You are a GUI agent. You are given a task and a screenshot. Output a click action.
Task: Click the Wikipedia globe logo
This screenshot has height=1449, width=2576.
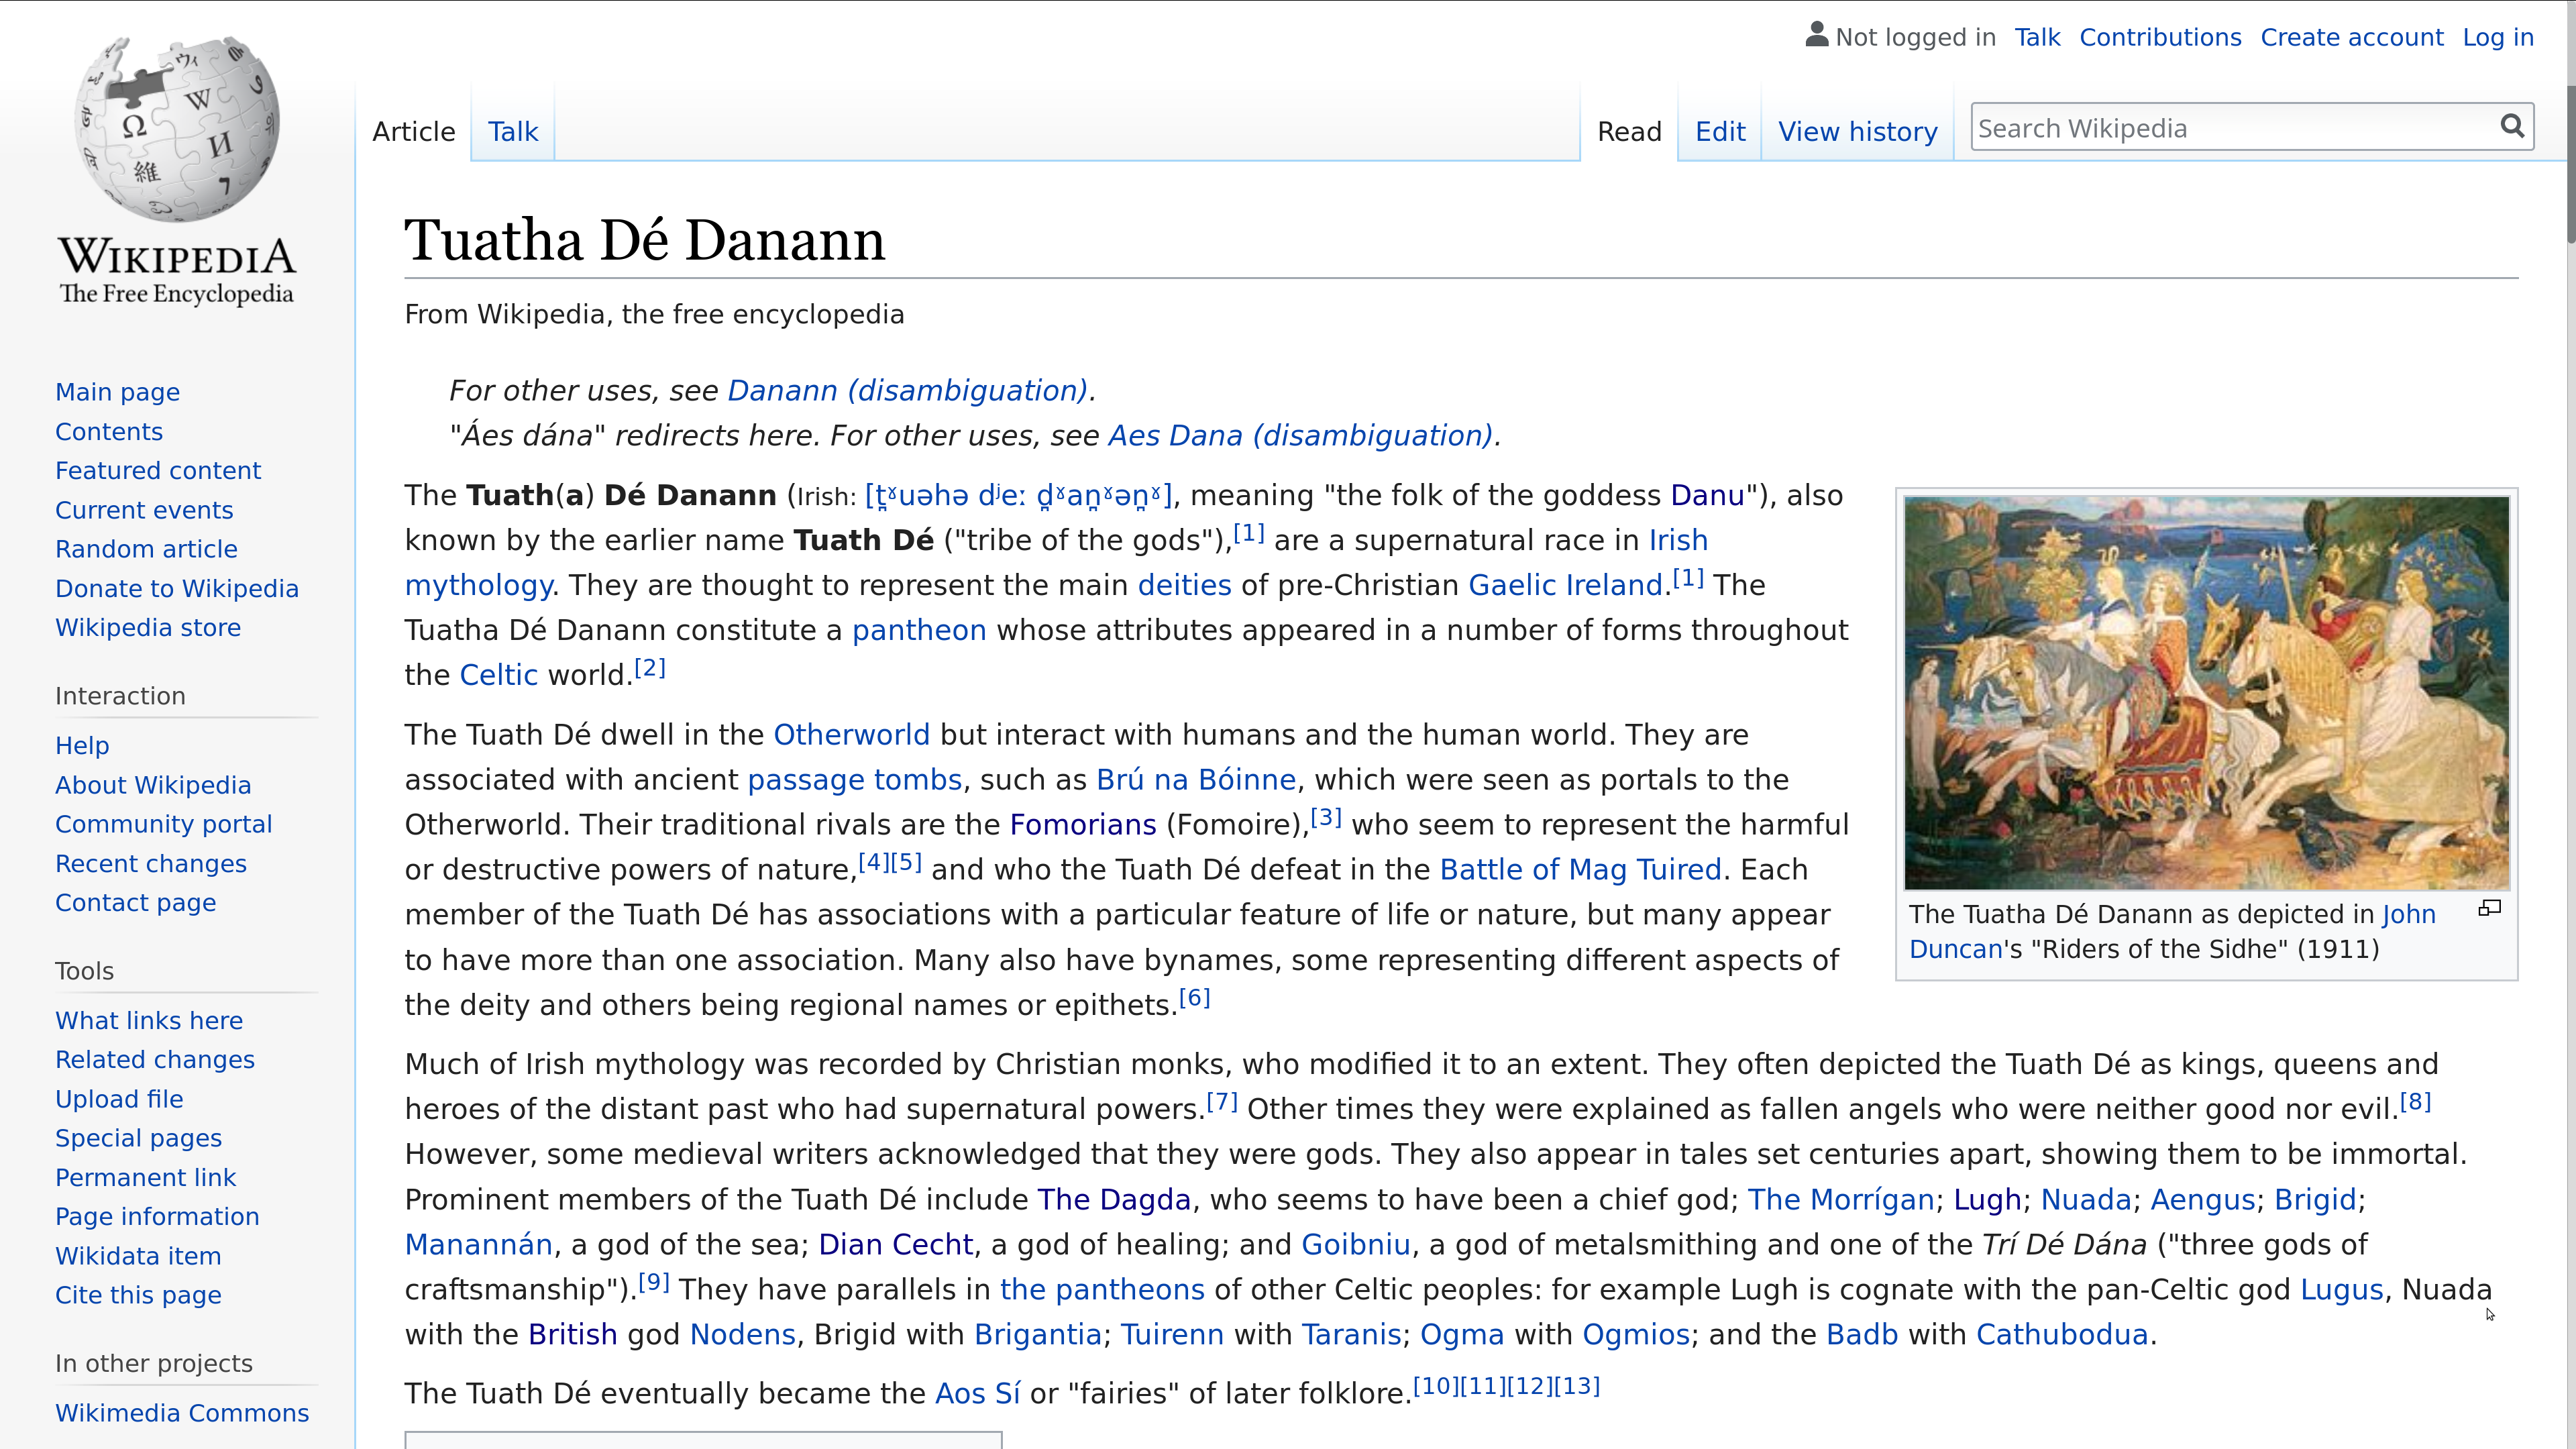tap(177, 129)
